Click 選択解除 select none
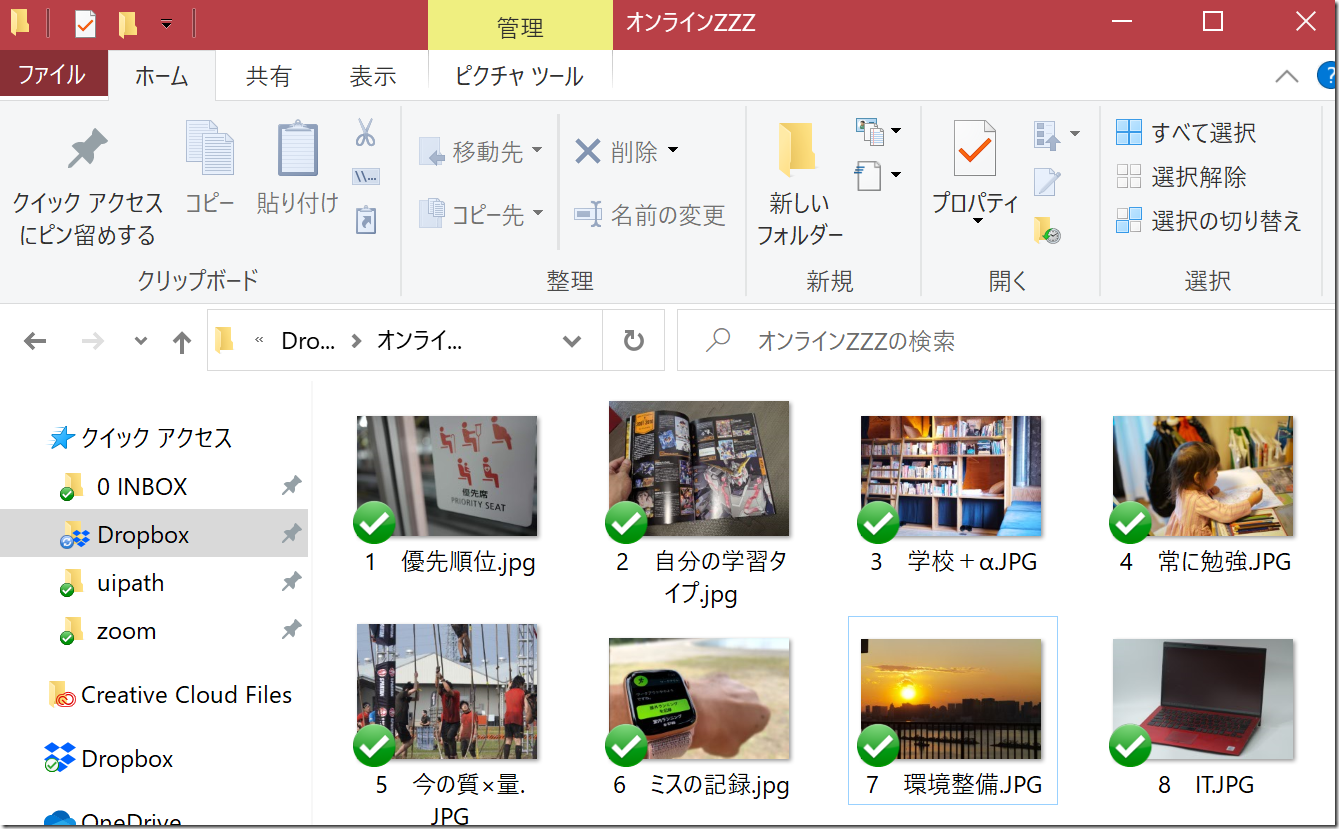The width and height of the screenshot is (1339, 829). pos(1181,177)
